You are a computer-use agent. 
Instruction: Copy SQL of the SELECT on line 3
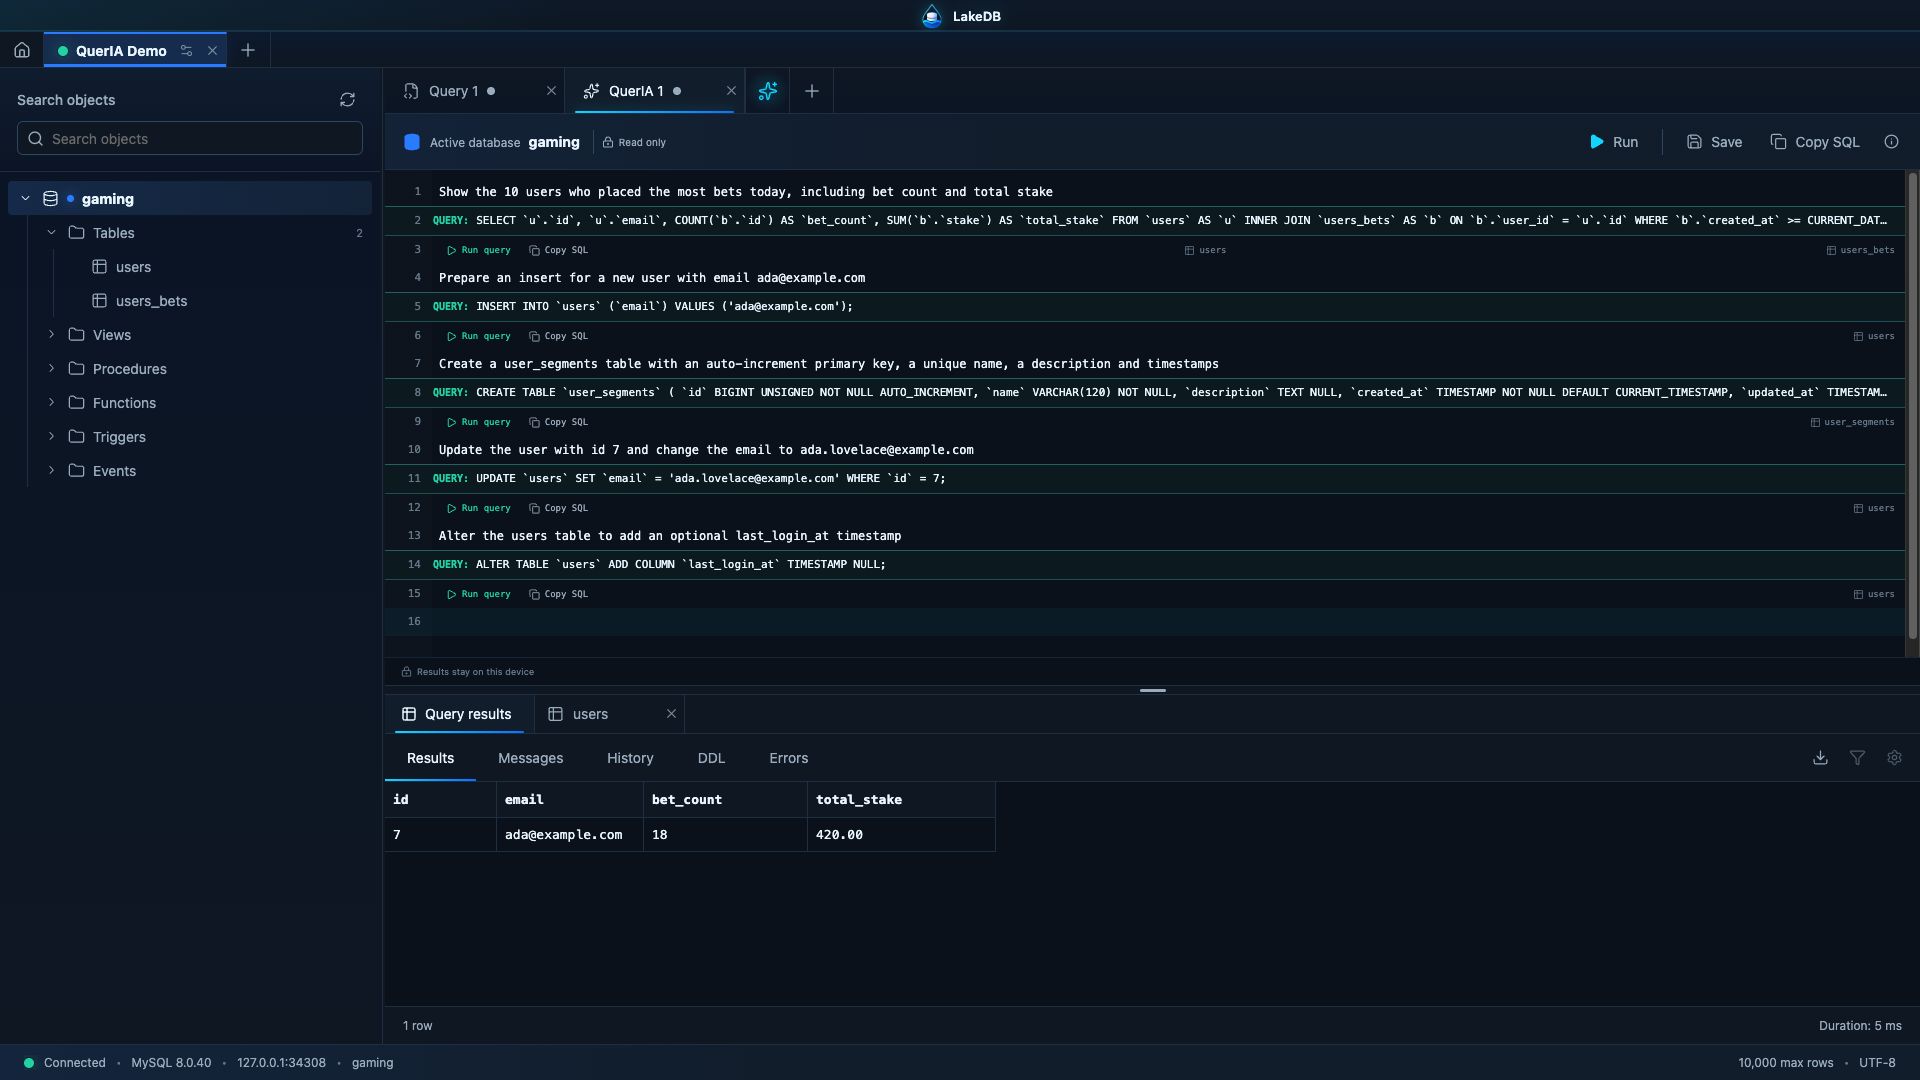point(559,250)
